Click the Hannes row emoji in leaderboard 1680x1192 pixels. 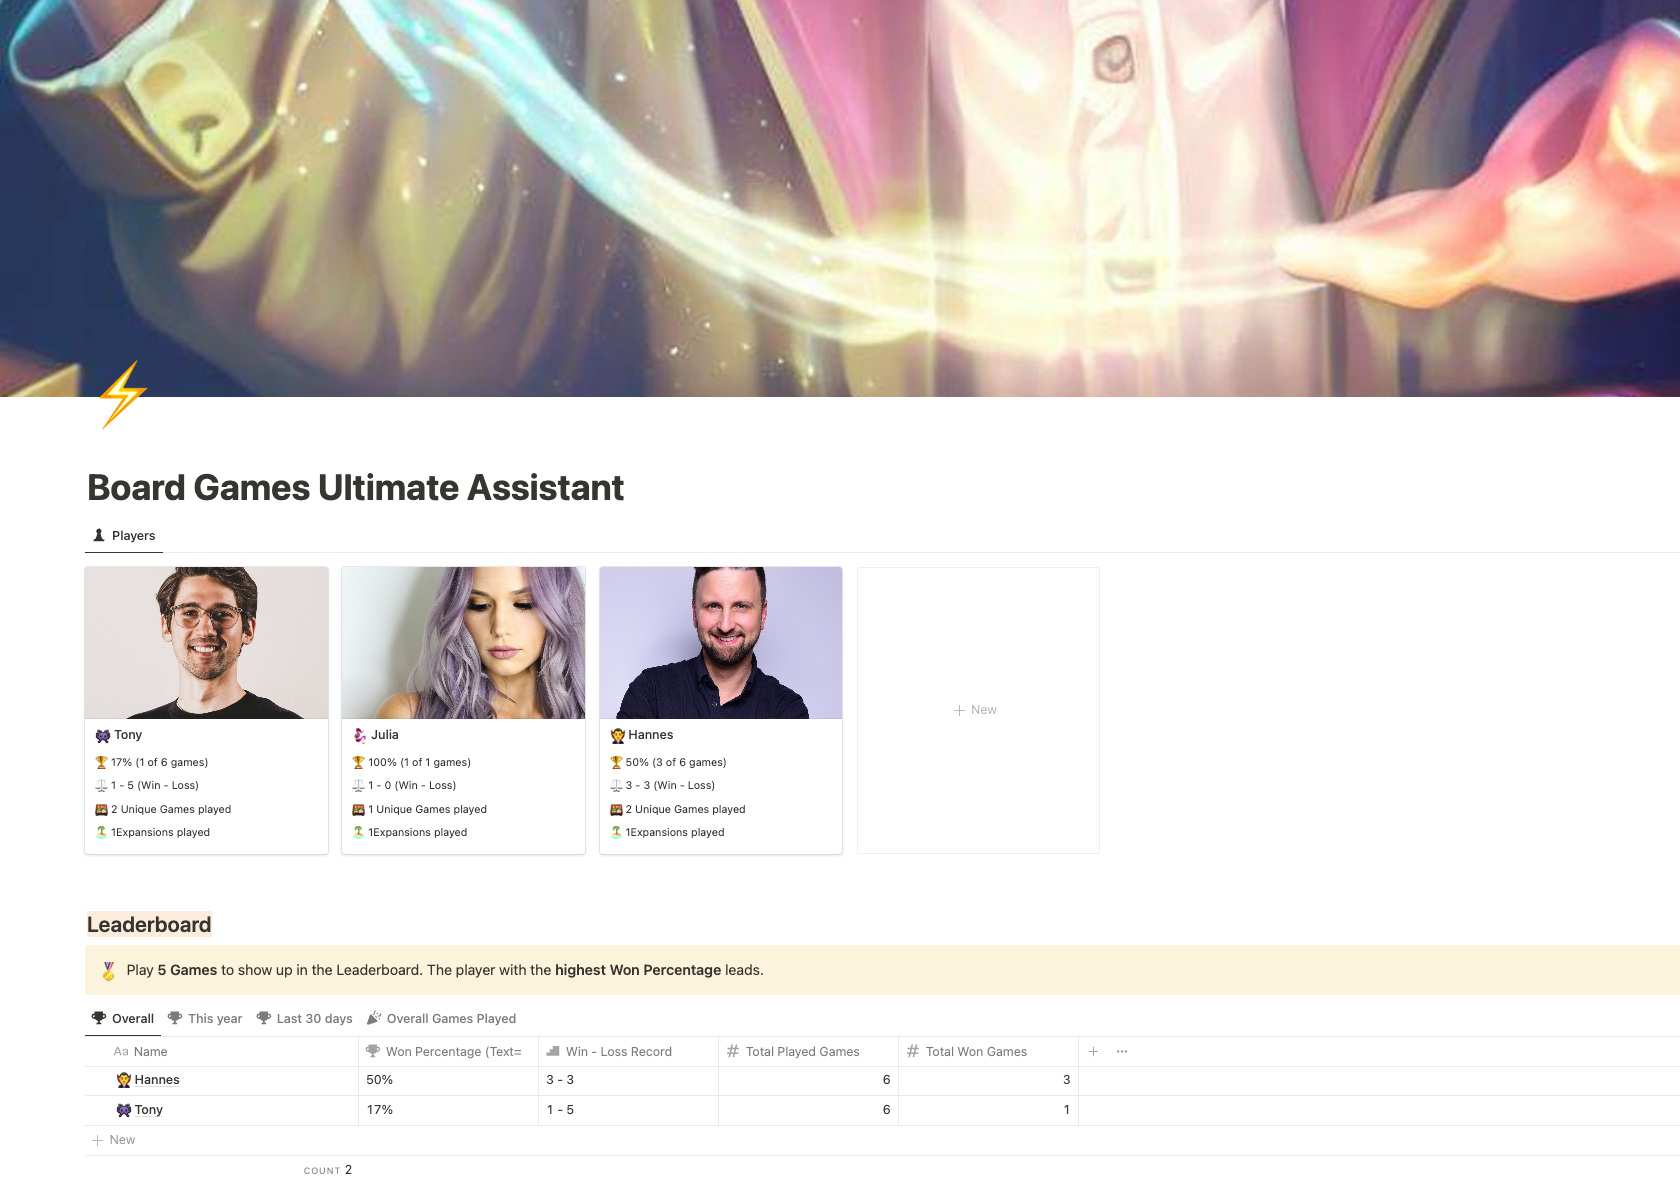[x=124, y=1080]
